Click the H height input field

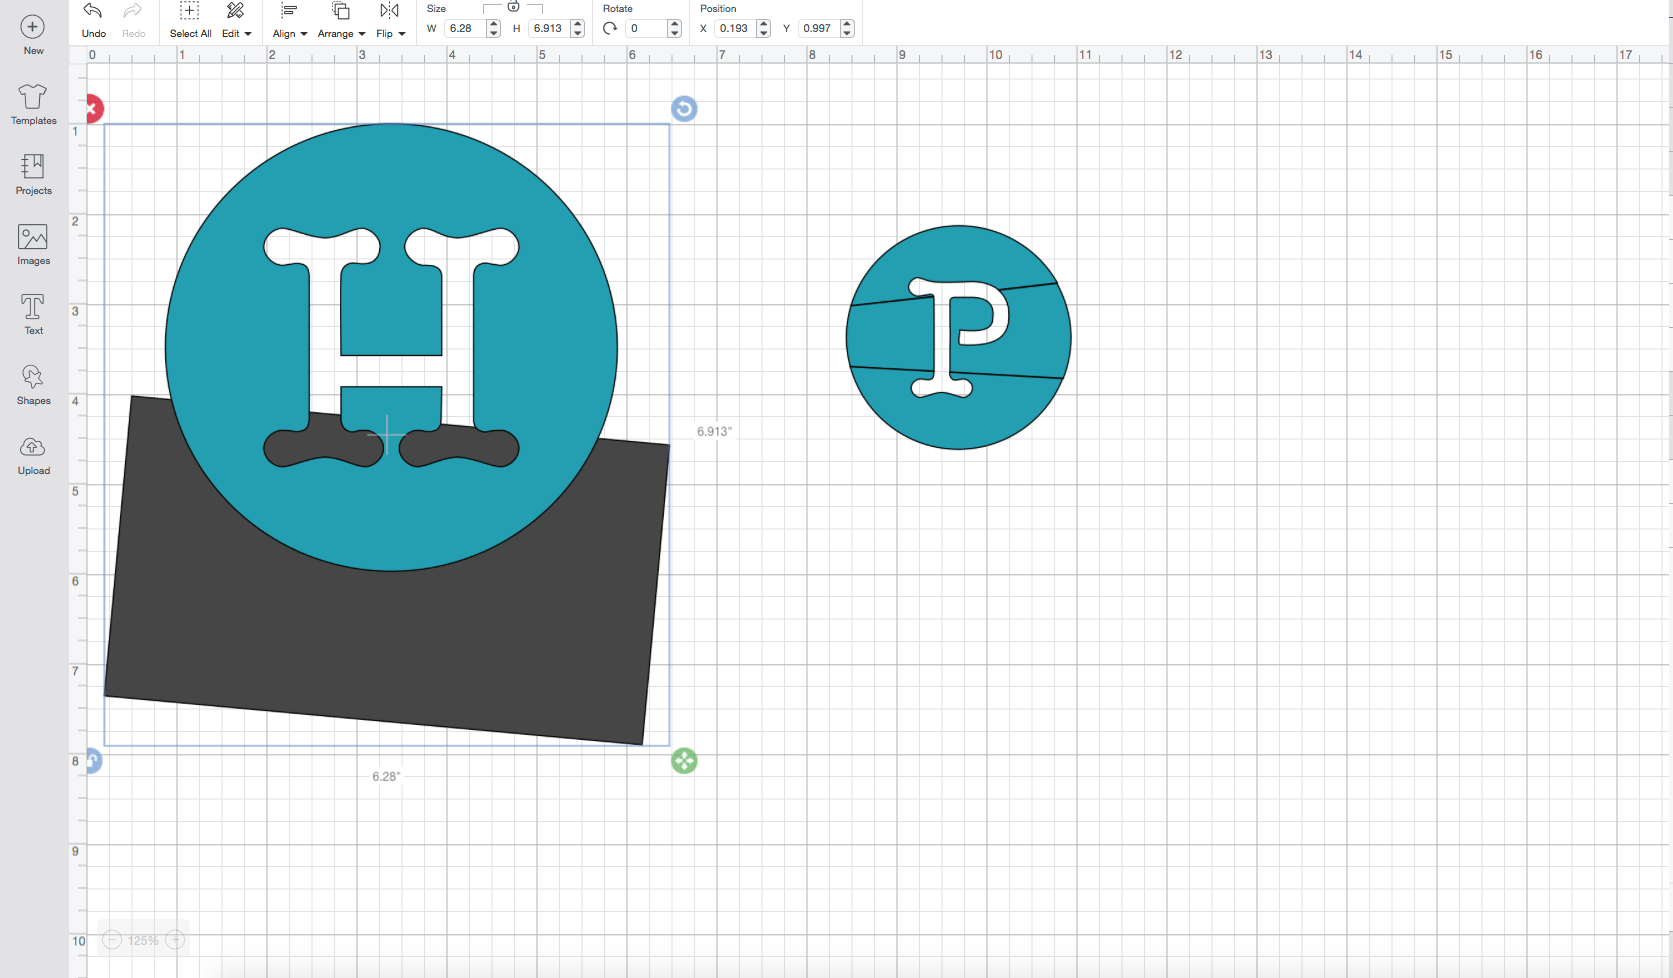coord(549,28)
